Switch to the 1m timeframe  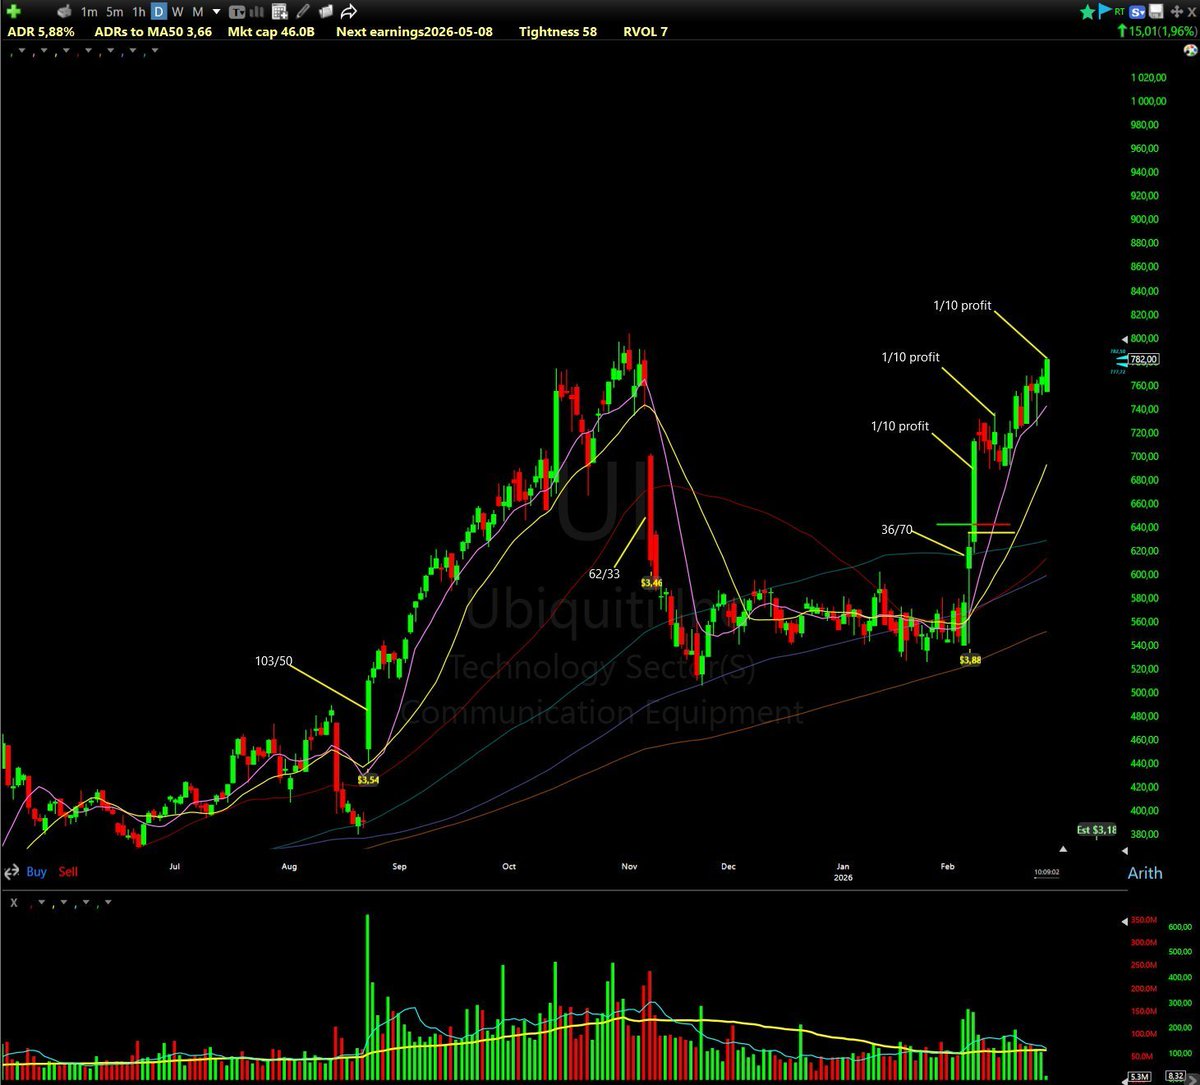89,12
